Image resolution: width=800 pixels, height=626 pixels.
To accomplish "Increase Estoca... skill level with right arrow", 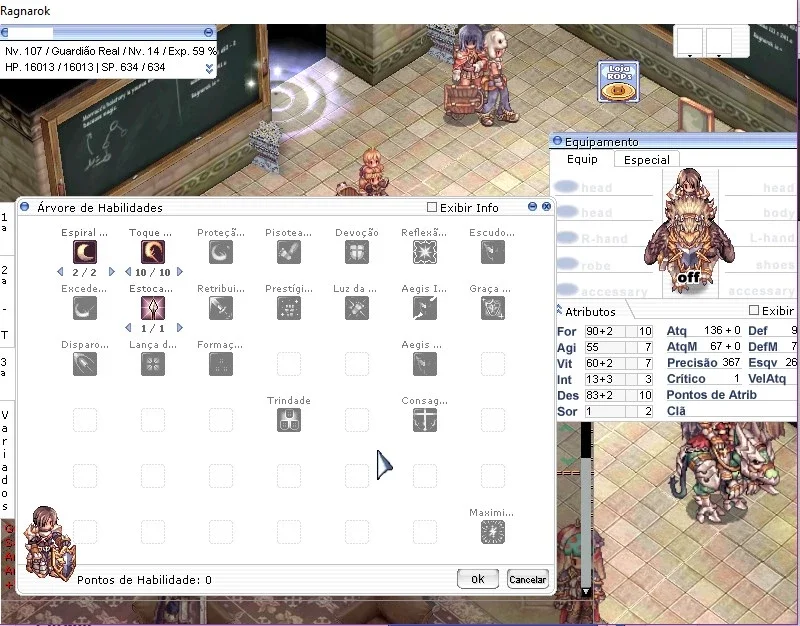I will (180, 328).
